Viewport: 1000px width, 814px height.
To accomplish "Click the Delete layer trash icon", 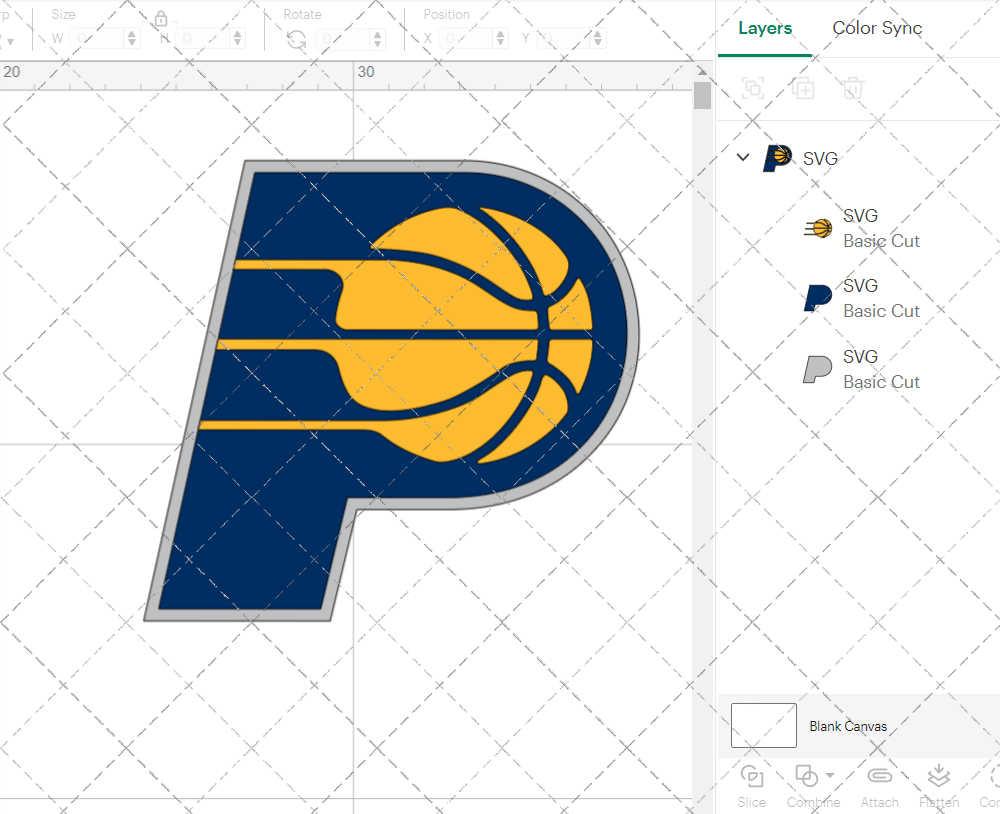I will pos(853,88).
